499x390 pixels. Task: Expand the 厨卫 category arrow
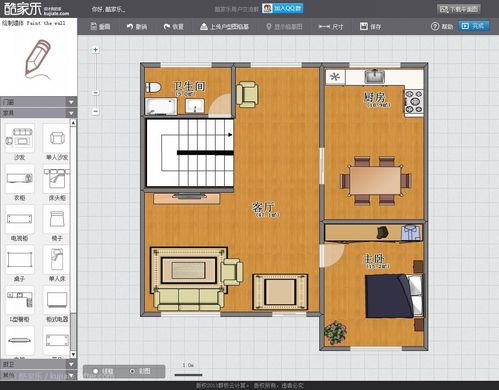pyautogui.click(x=71, y=364)
